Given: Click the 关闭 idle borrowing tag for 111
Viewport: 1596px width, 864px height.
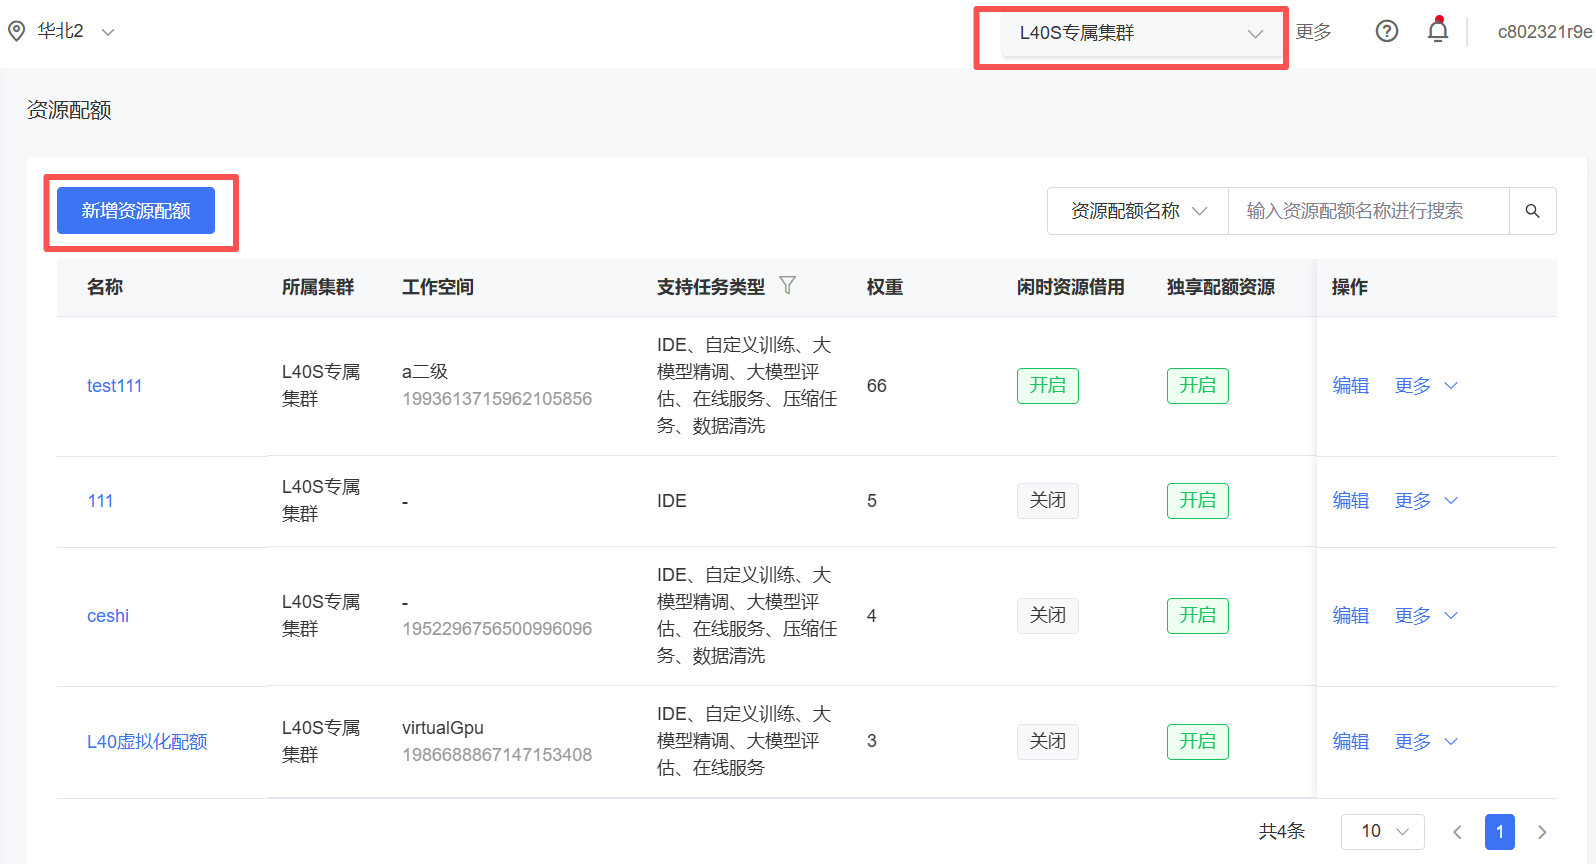Looking at the screenshot, I should (x=1047, y=501).
